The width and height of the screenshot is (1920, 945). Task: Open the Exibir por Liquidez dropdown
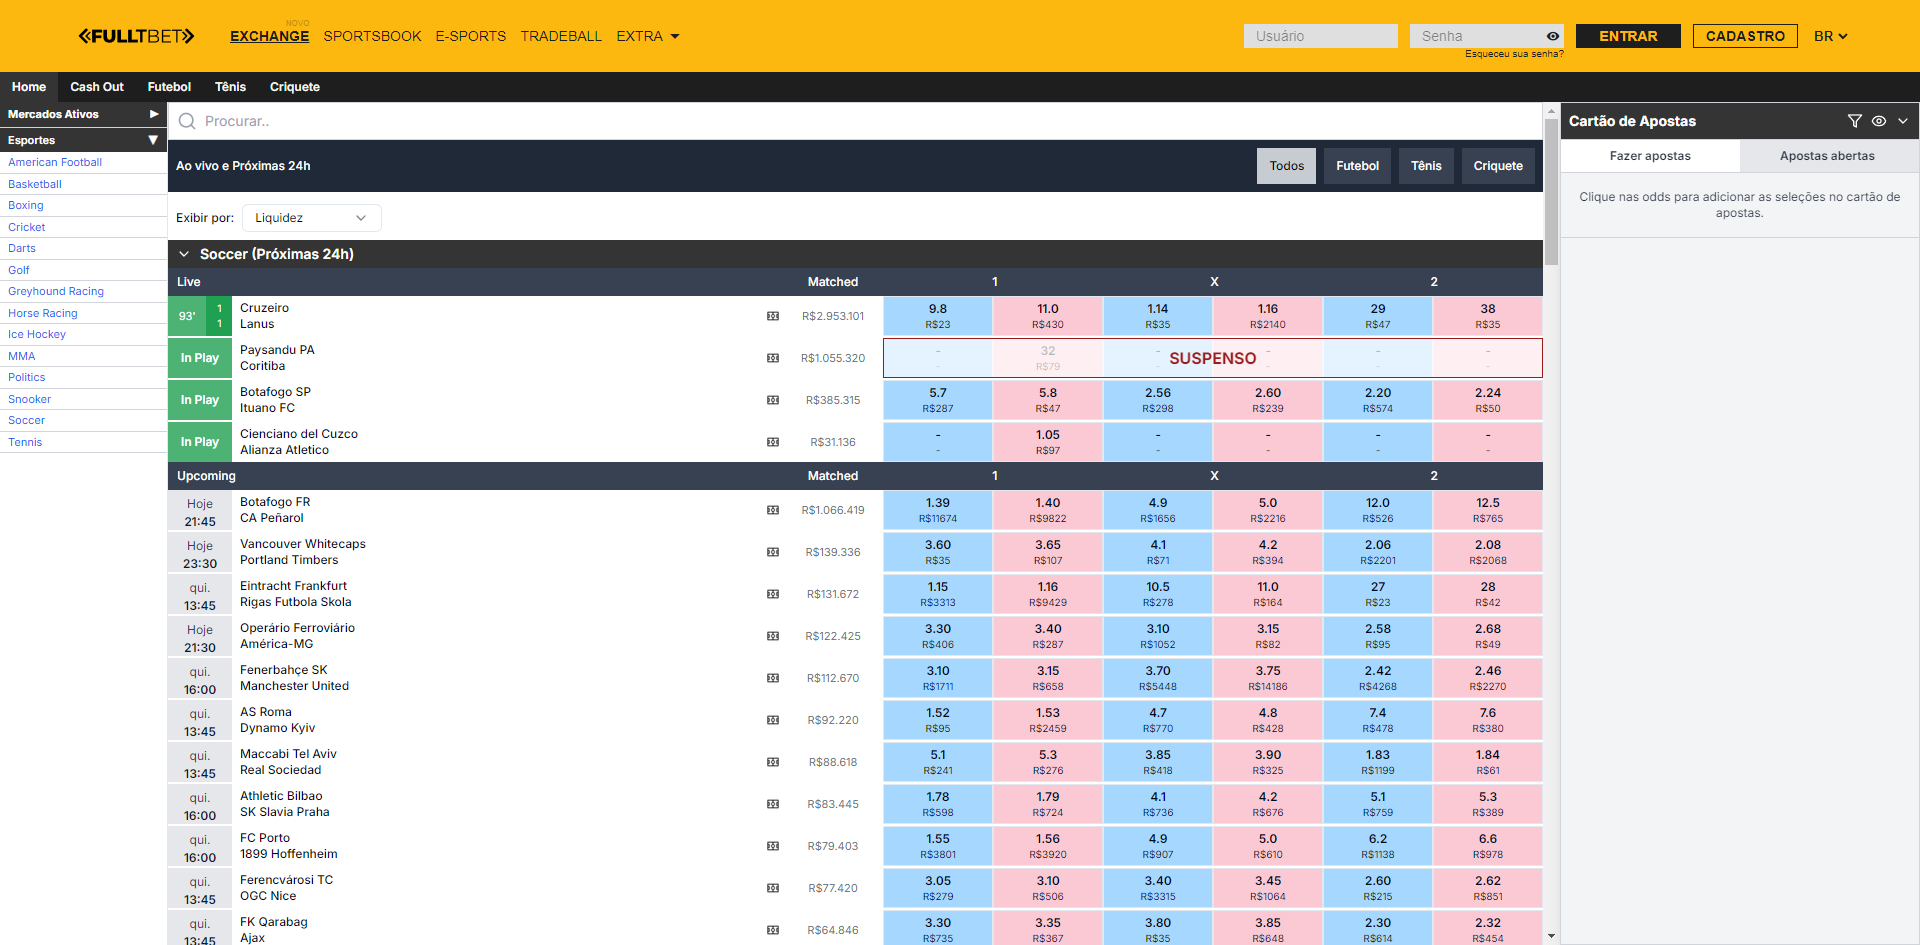click(311, 218)
